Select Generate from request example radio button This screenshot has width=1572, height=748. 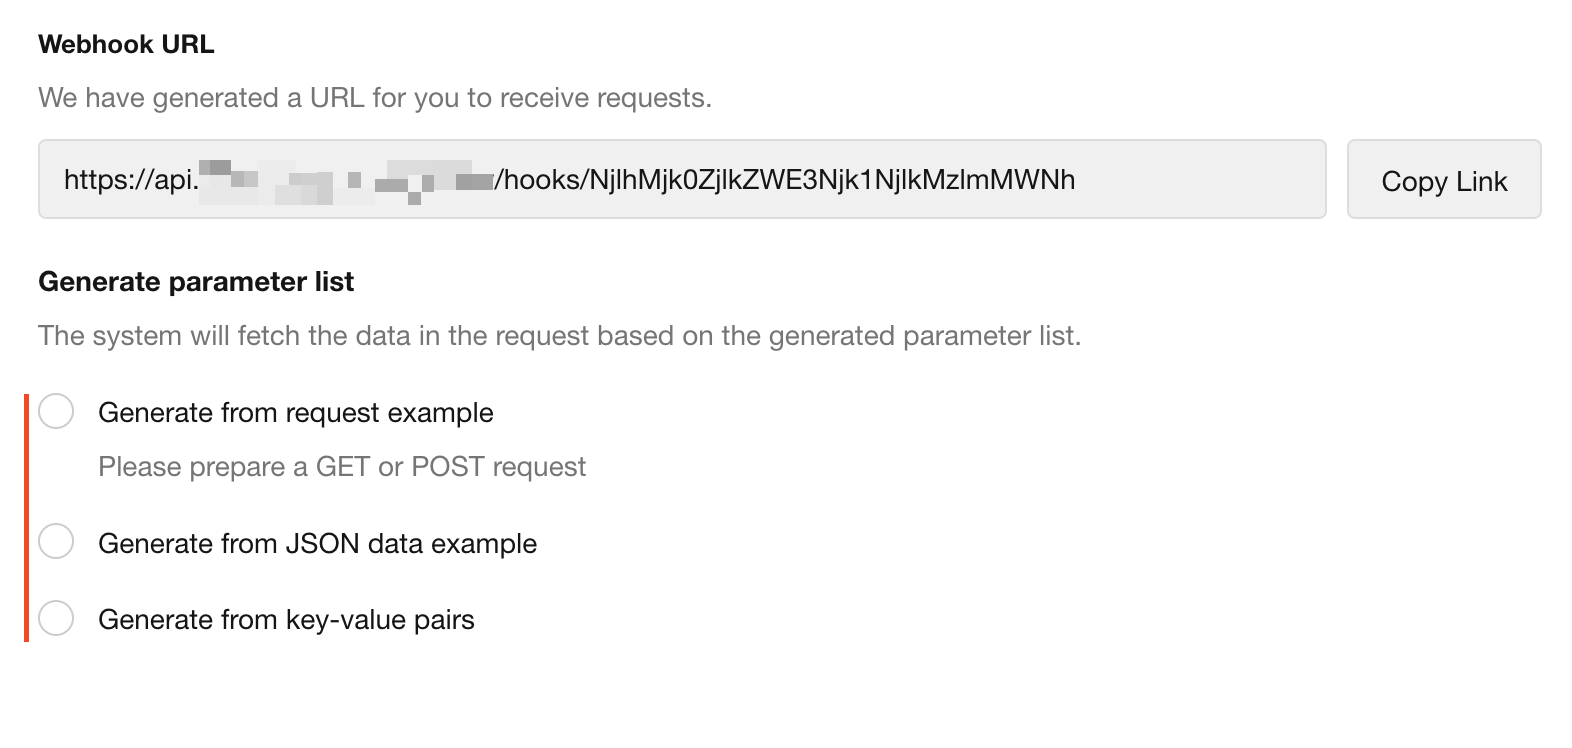[x=56, y=411]
